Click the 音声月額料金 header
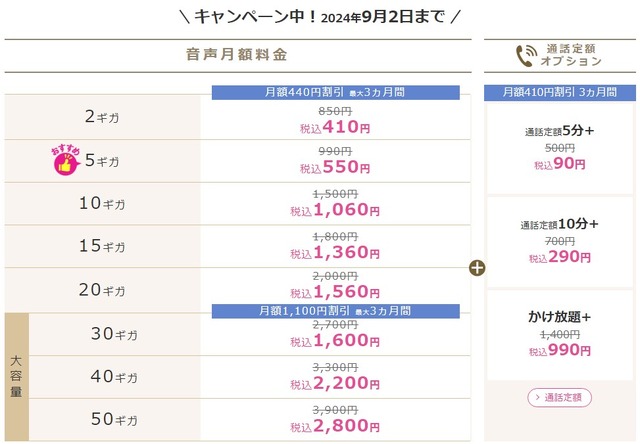 pos(237,55)
